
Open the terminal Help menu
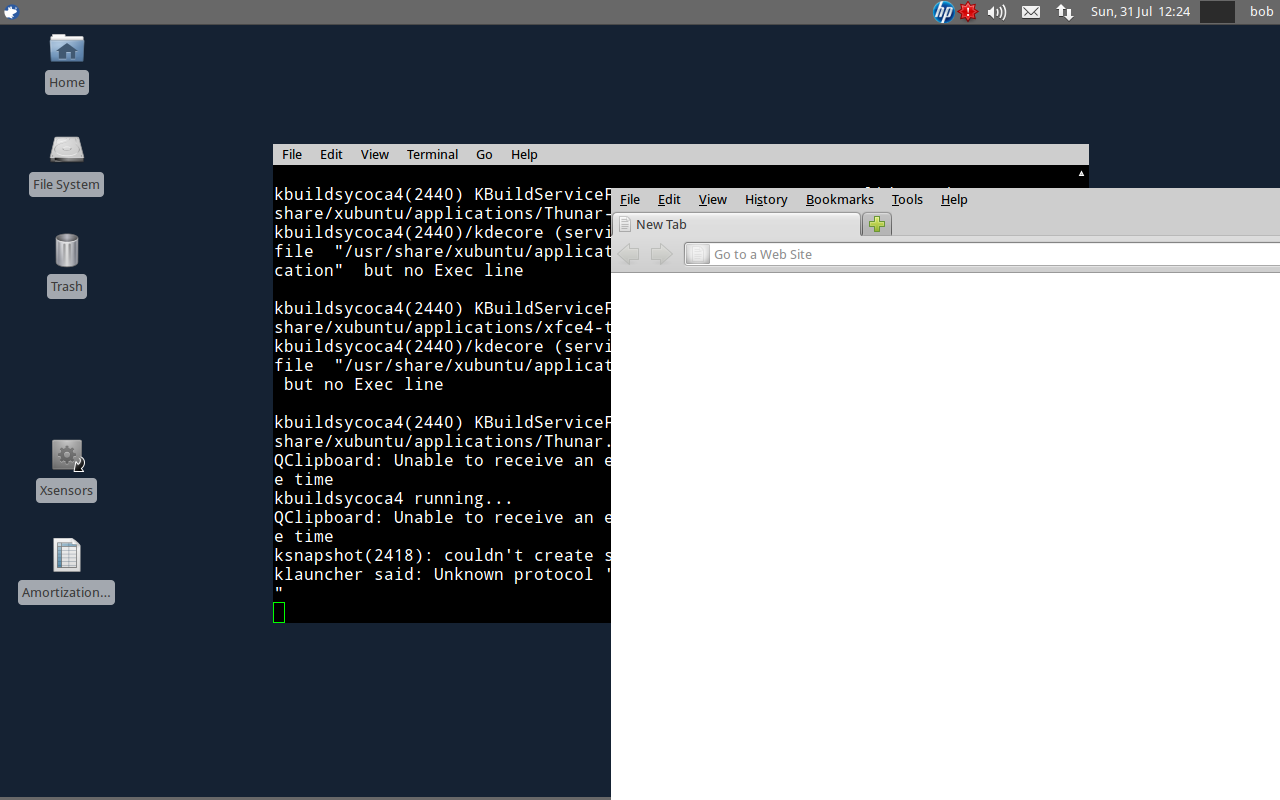tap(524, 154)
